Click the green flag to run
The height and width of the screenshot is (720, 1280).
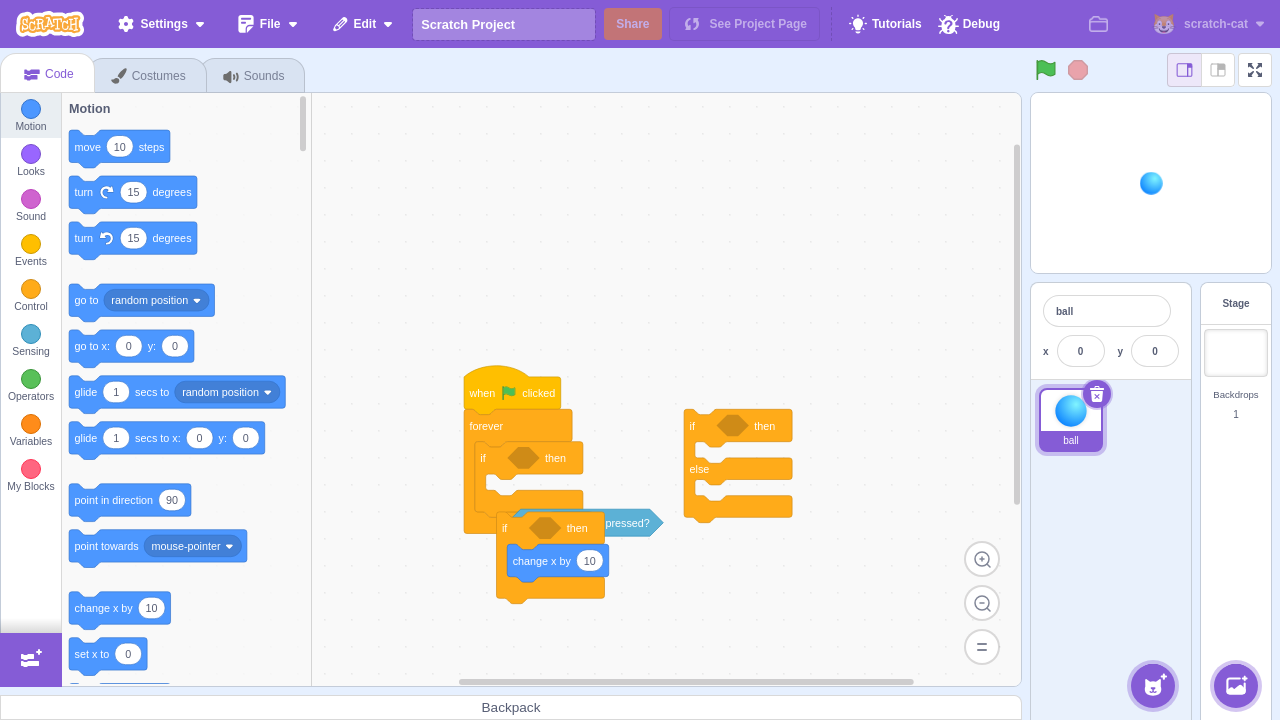coord(1046,70)
